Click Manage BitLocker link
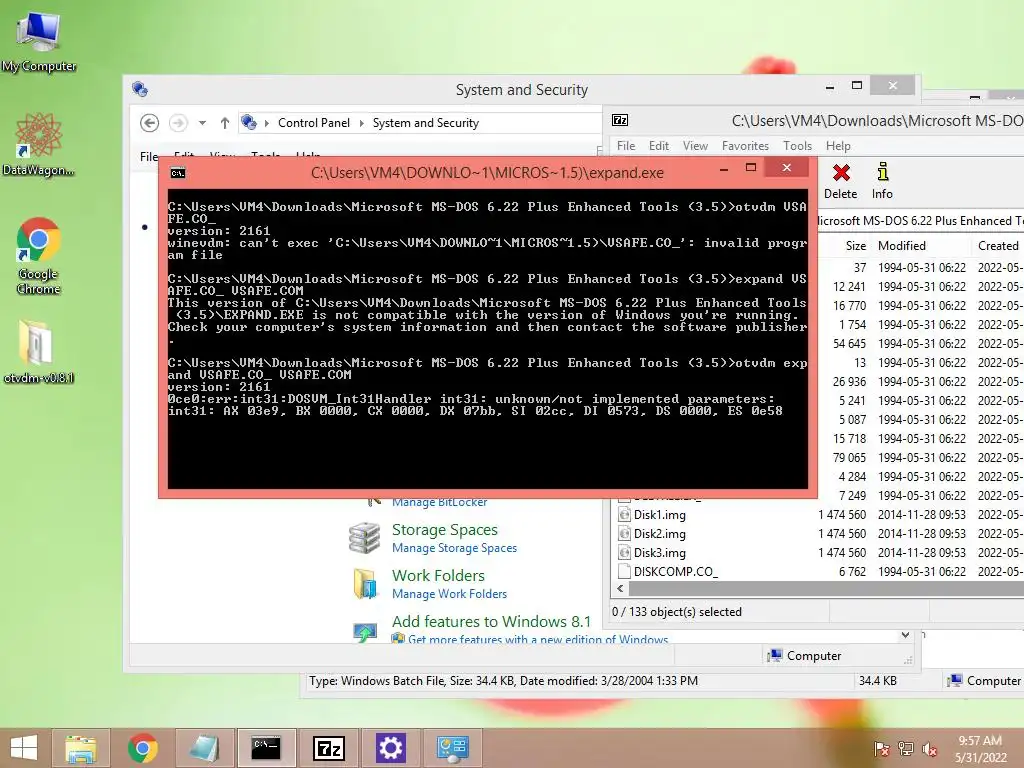This screenshot has width=1024, height=768. [x=440, y=502]
